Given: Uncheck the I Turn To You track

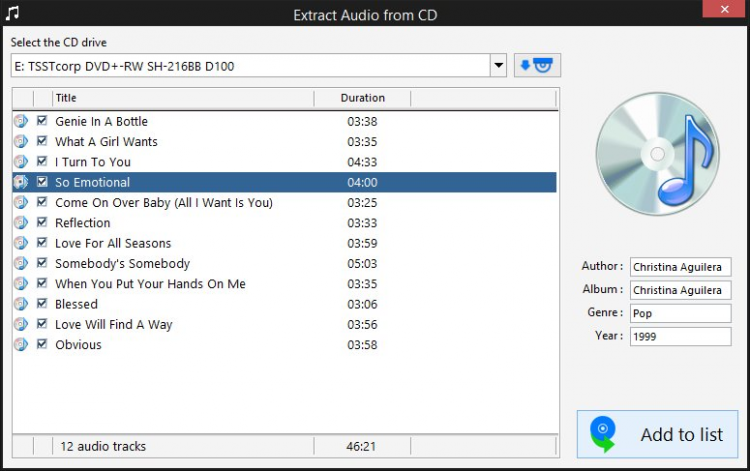Looking at the screenshot, I should coord(42,161).
